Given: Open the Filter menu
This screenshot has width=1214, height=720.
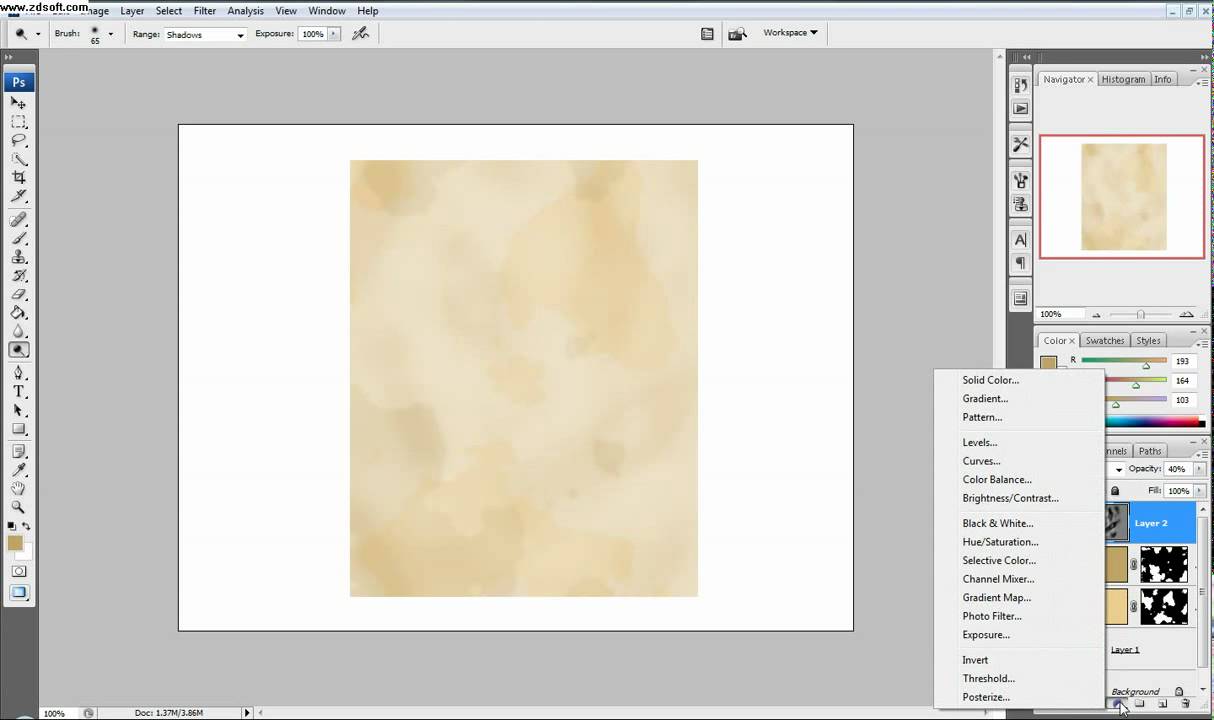Looking at the screenshot, I should pos(205,11).
